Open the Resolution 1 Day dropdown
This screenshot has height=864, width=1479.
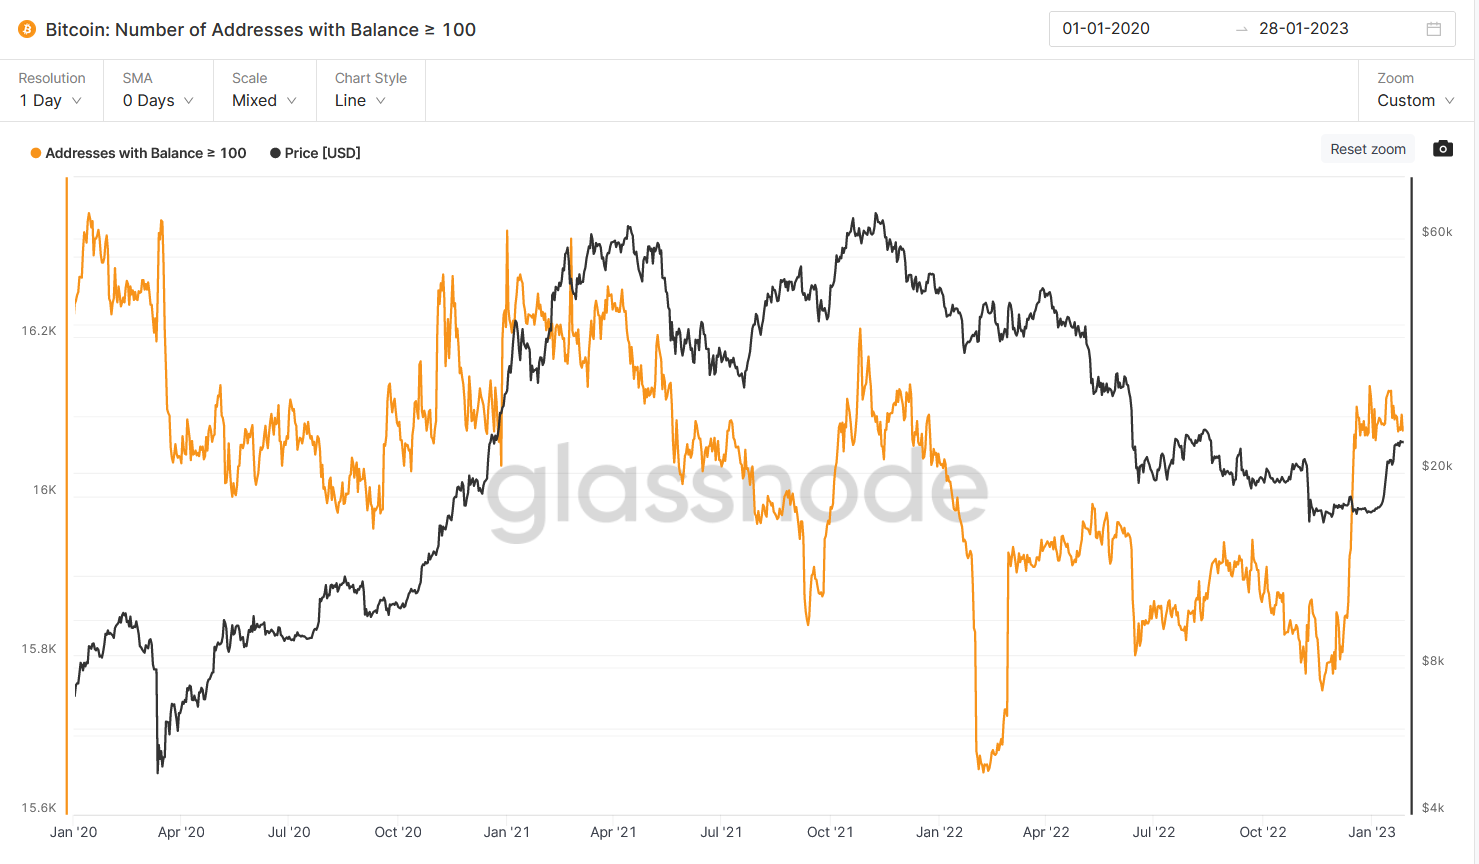[51, 90]
